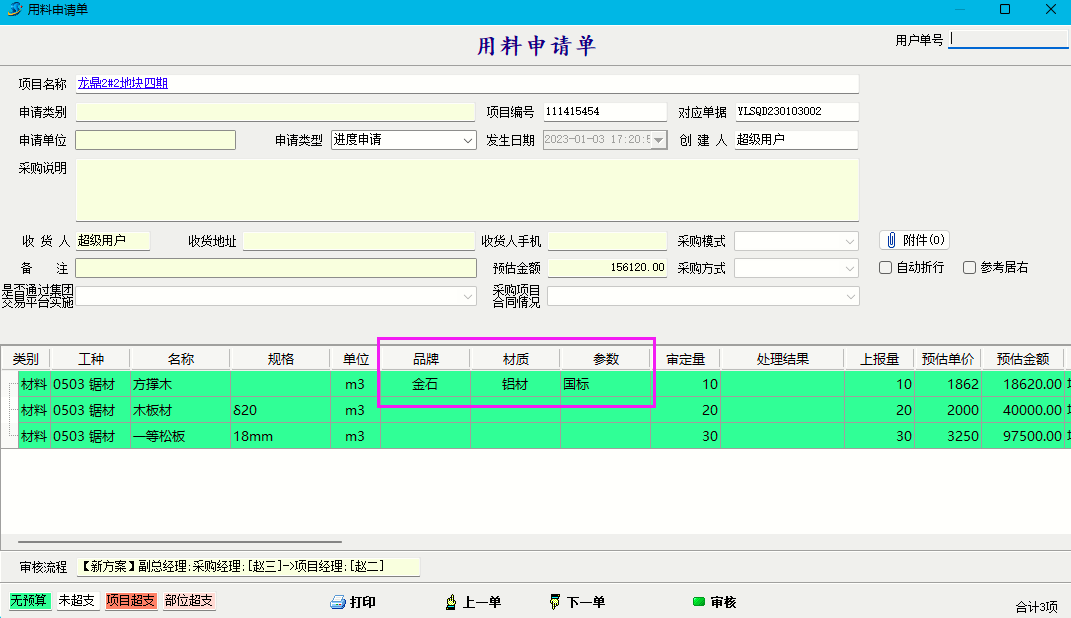Image resolution: width=1071 pixels, height=618 pixels.
Task: Open the 采购模式 dropdown list
Action: point(850,241)
